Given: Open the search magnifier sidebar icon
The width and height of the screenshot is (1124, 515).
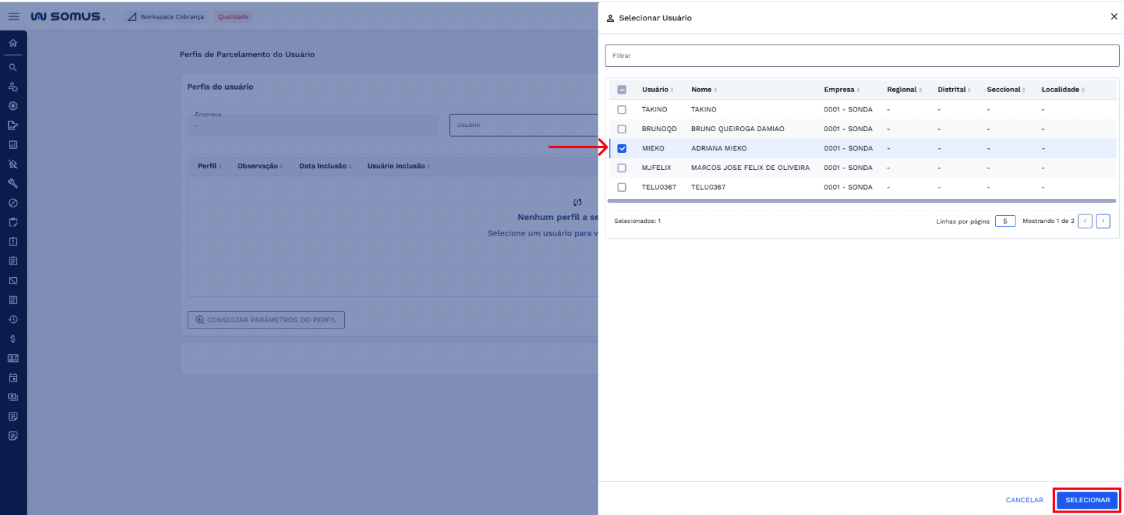Looking at the screenshot, I should point(13,67).
